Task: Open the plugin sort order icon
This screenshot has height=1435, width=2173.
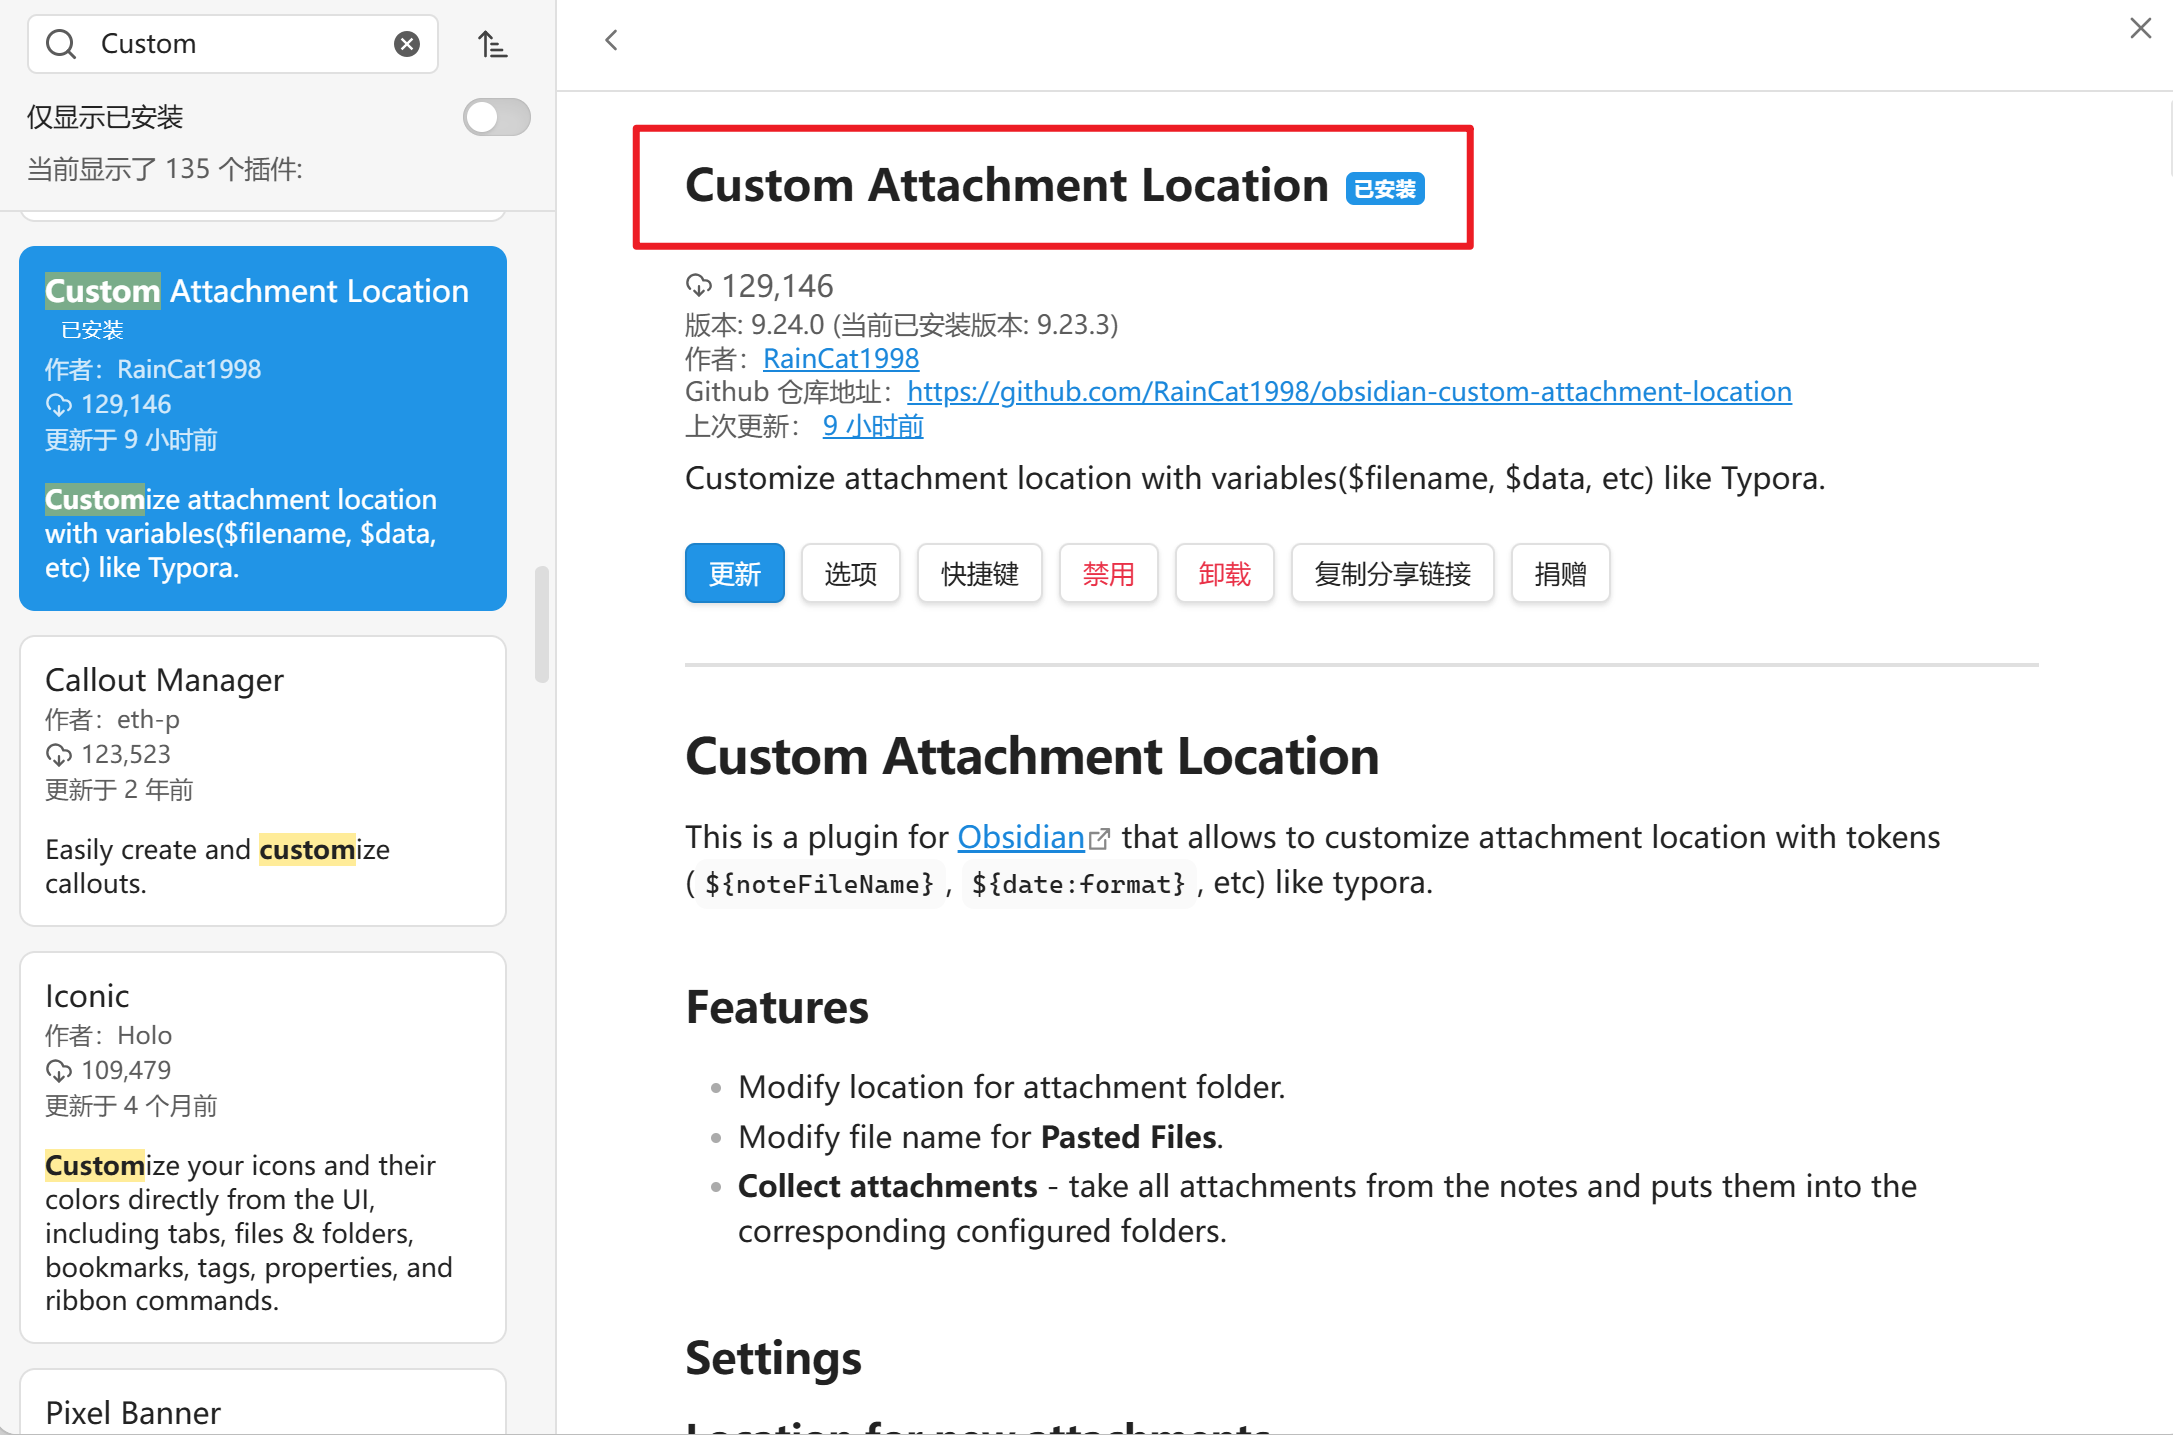Action: pyautogui.click(x=492, y=44)
